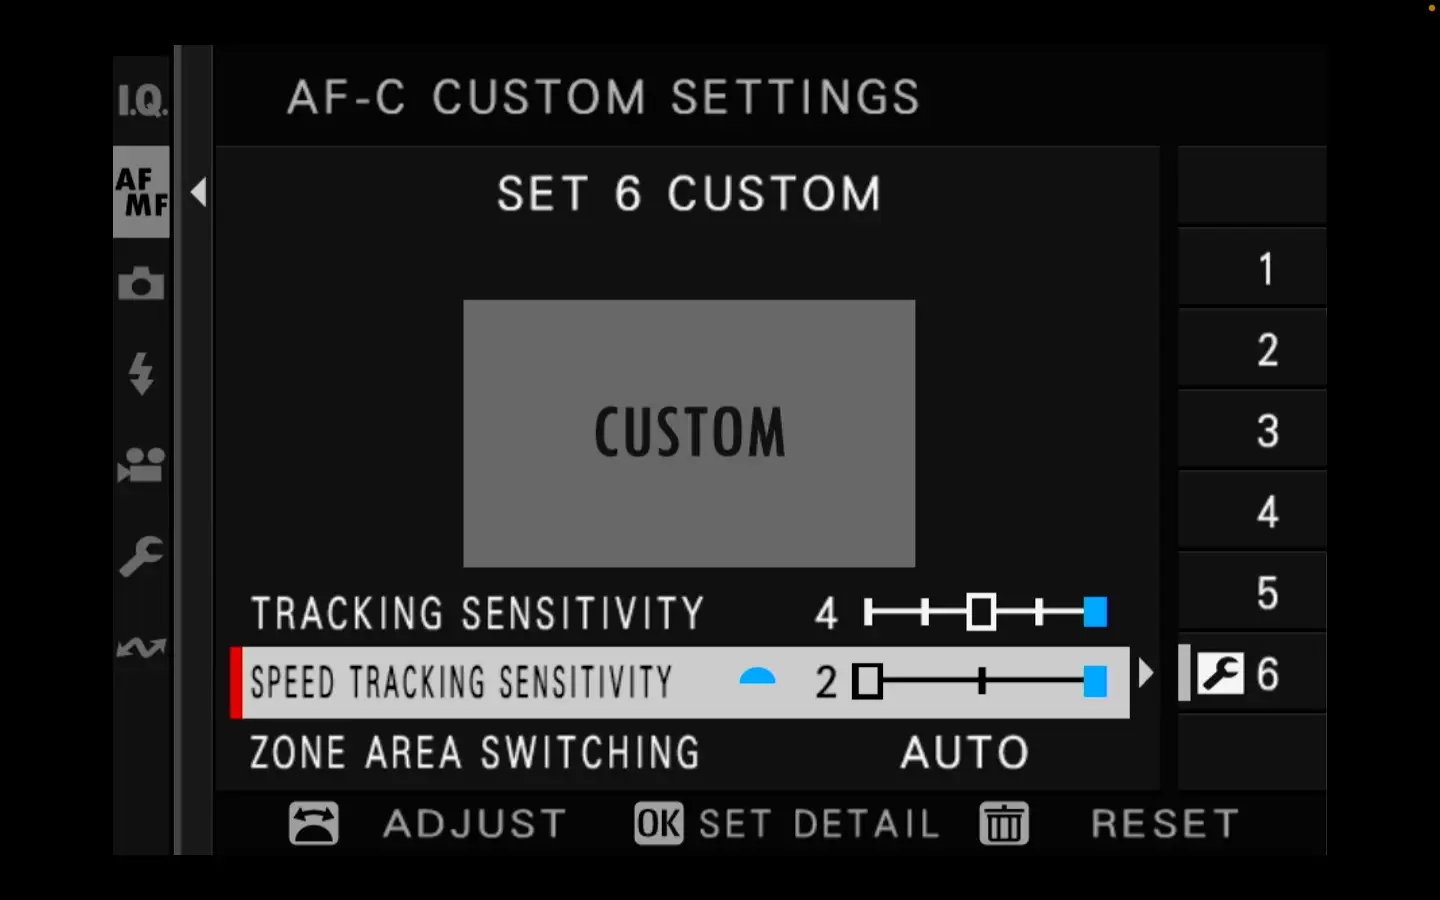Image resolution: width=1440 pixels, height=900 pixels.
Task: Adjust the Tracking Sensitivity slider
Action: [985, 612]
